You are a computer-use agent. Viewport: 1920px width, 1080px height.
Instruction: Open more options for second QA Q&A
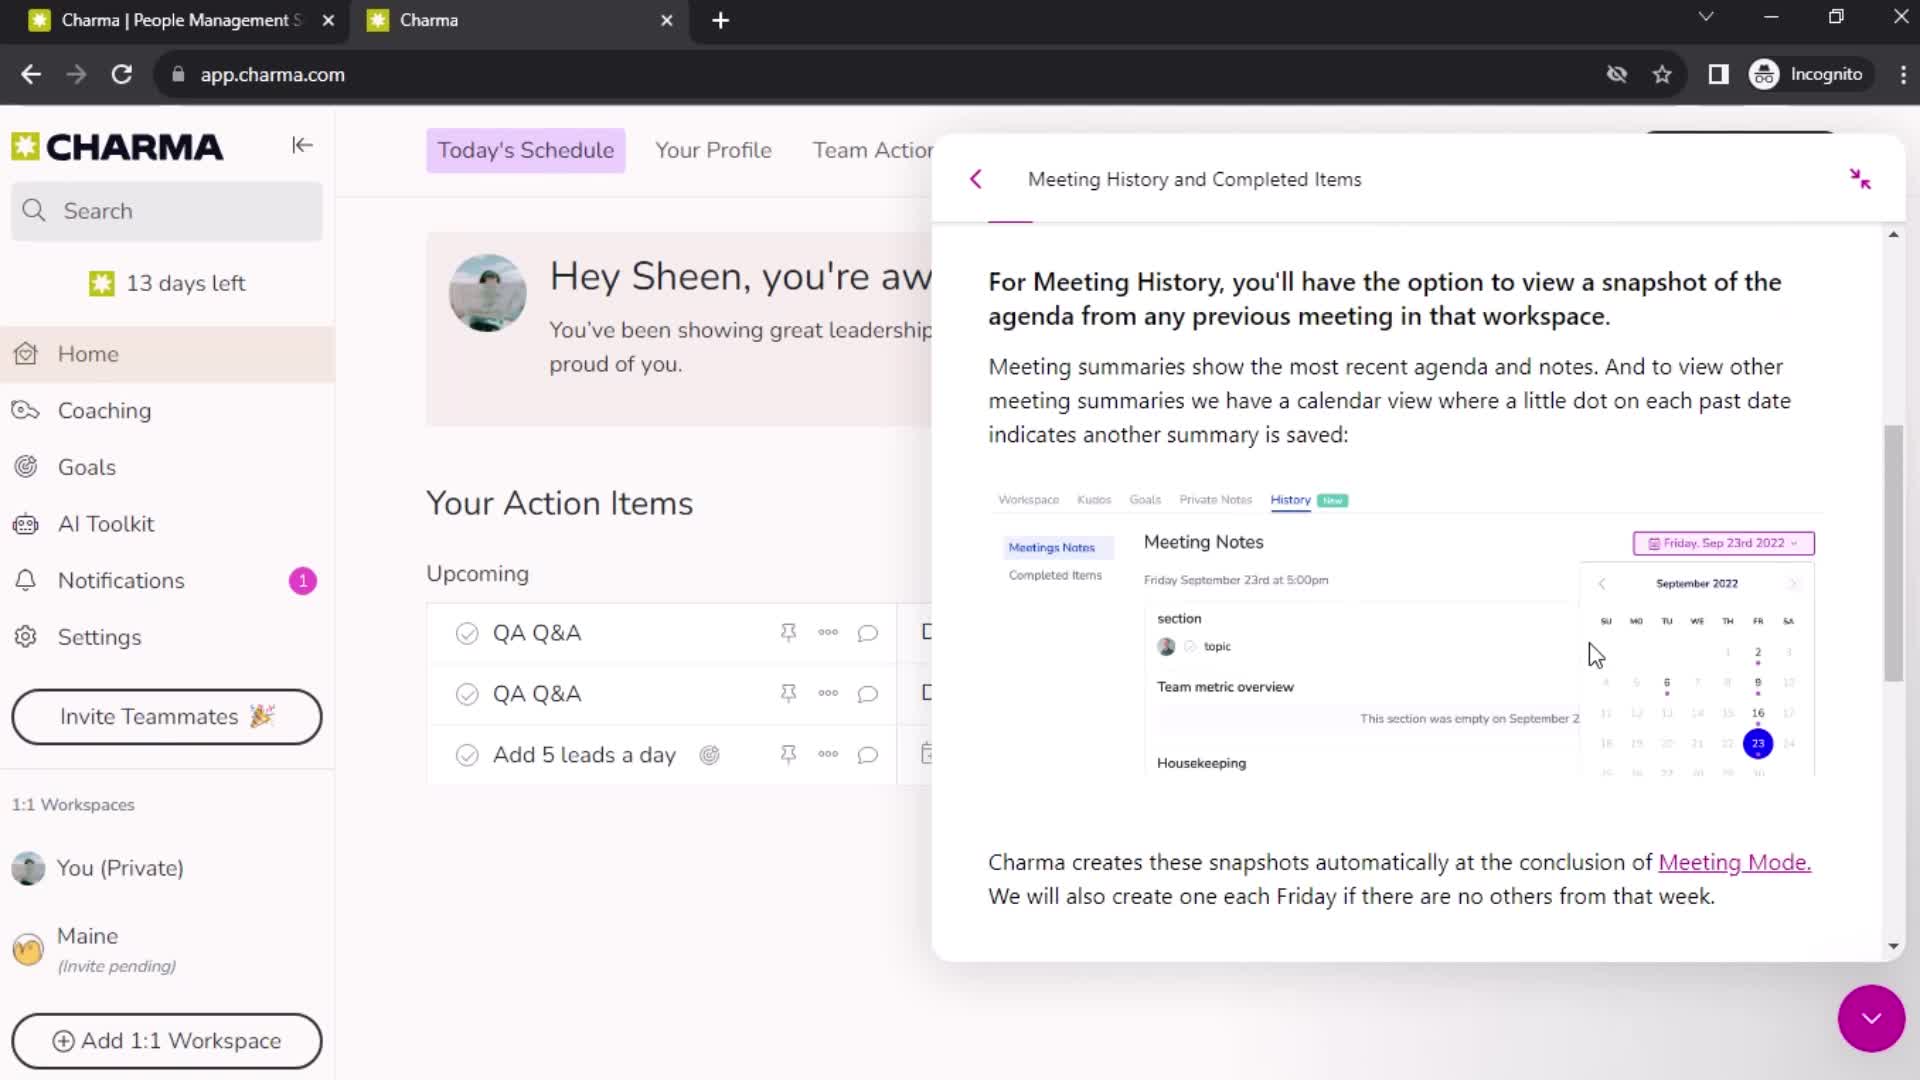828,693
